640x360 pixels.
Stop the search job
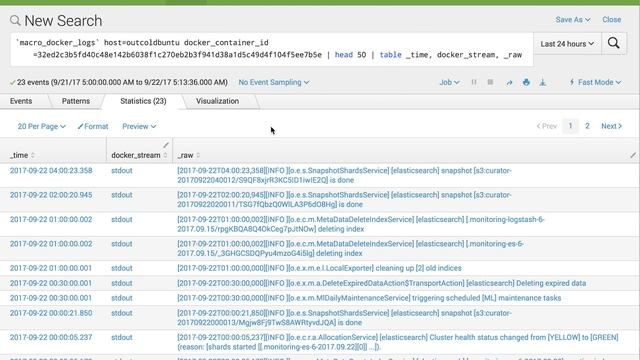(490, 82)
